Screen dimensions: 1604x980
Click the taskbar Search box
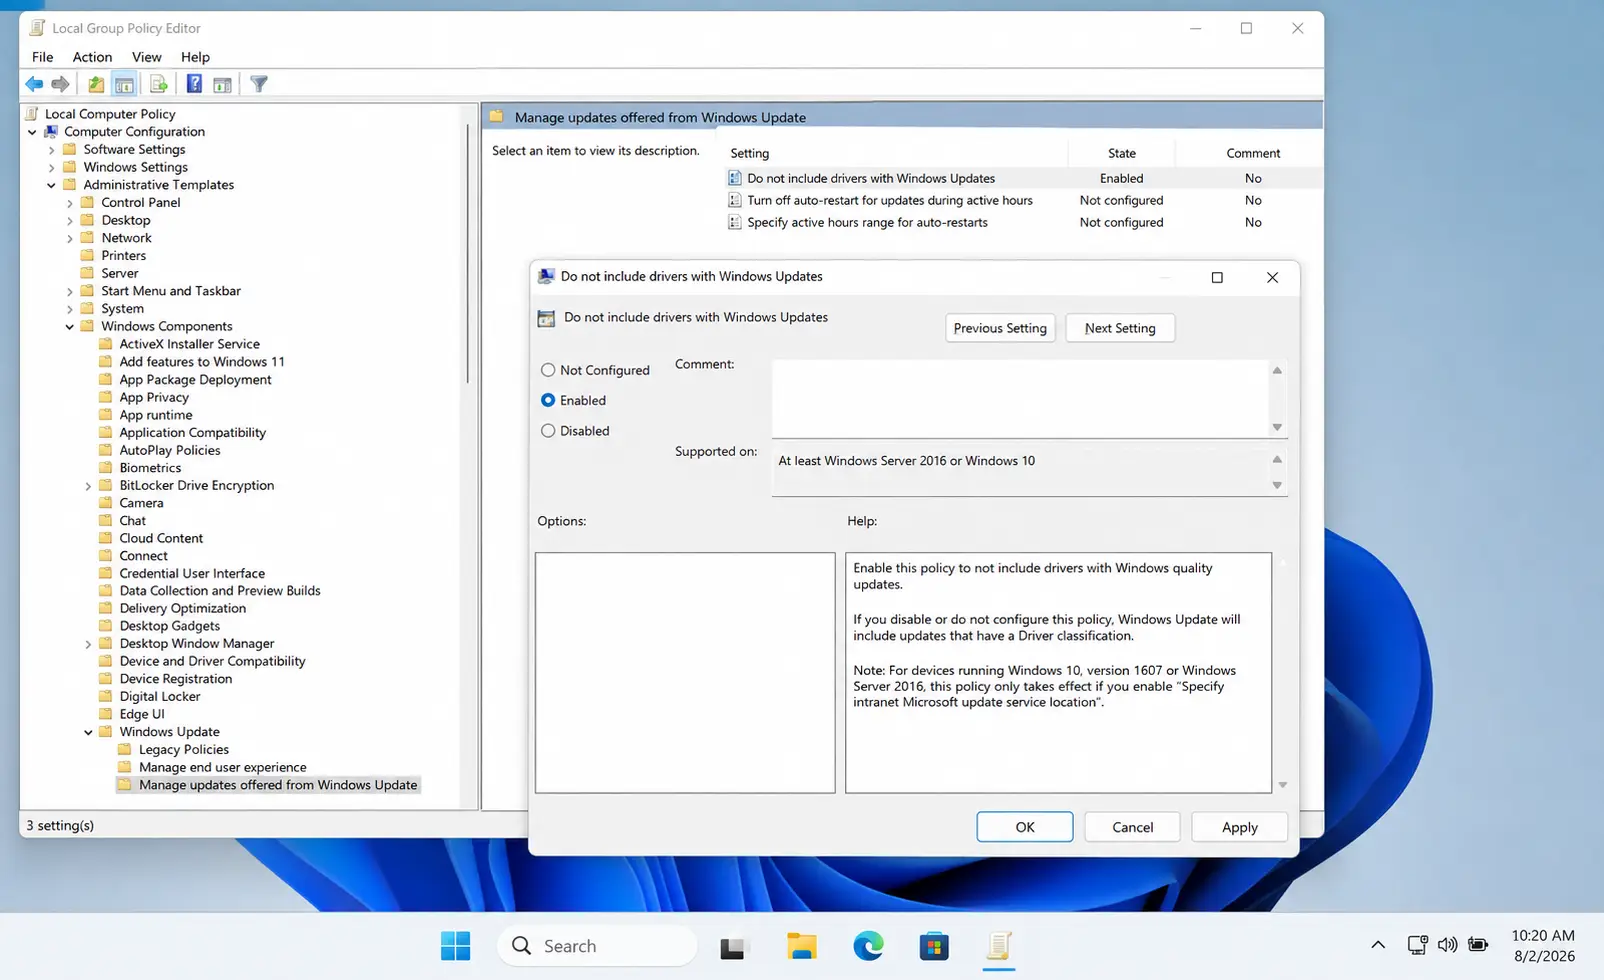[597, 946]
